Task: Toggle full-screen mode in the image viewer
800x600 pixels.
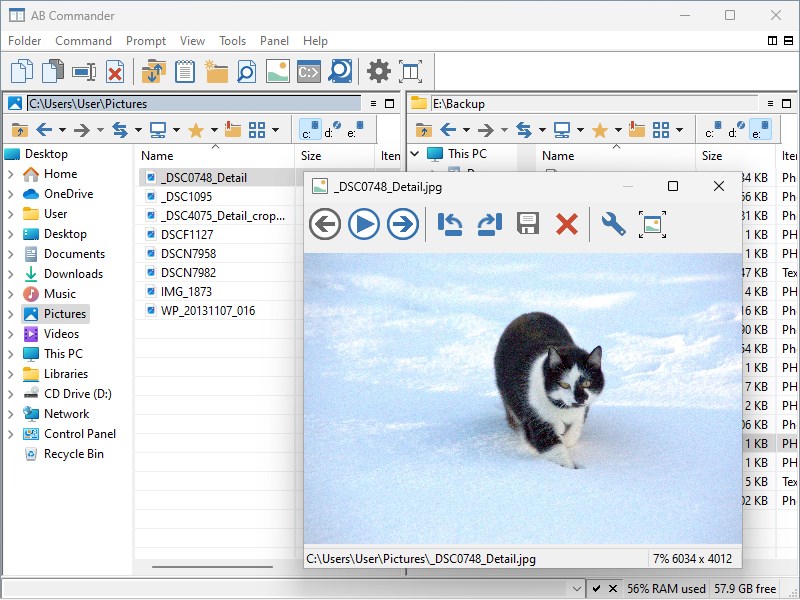Action: (655, 225)
